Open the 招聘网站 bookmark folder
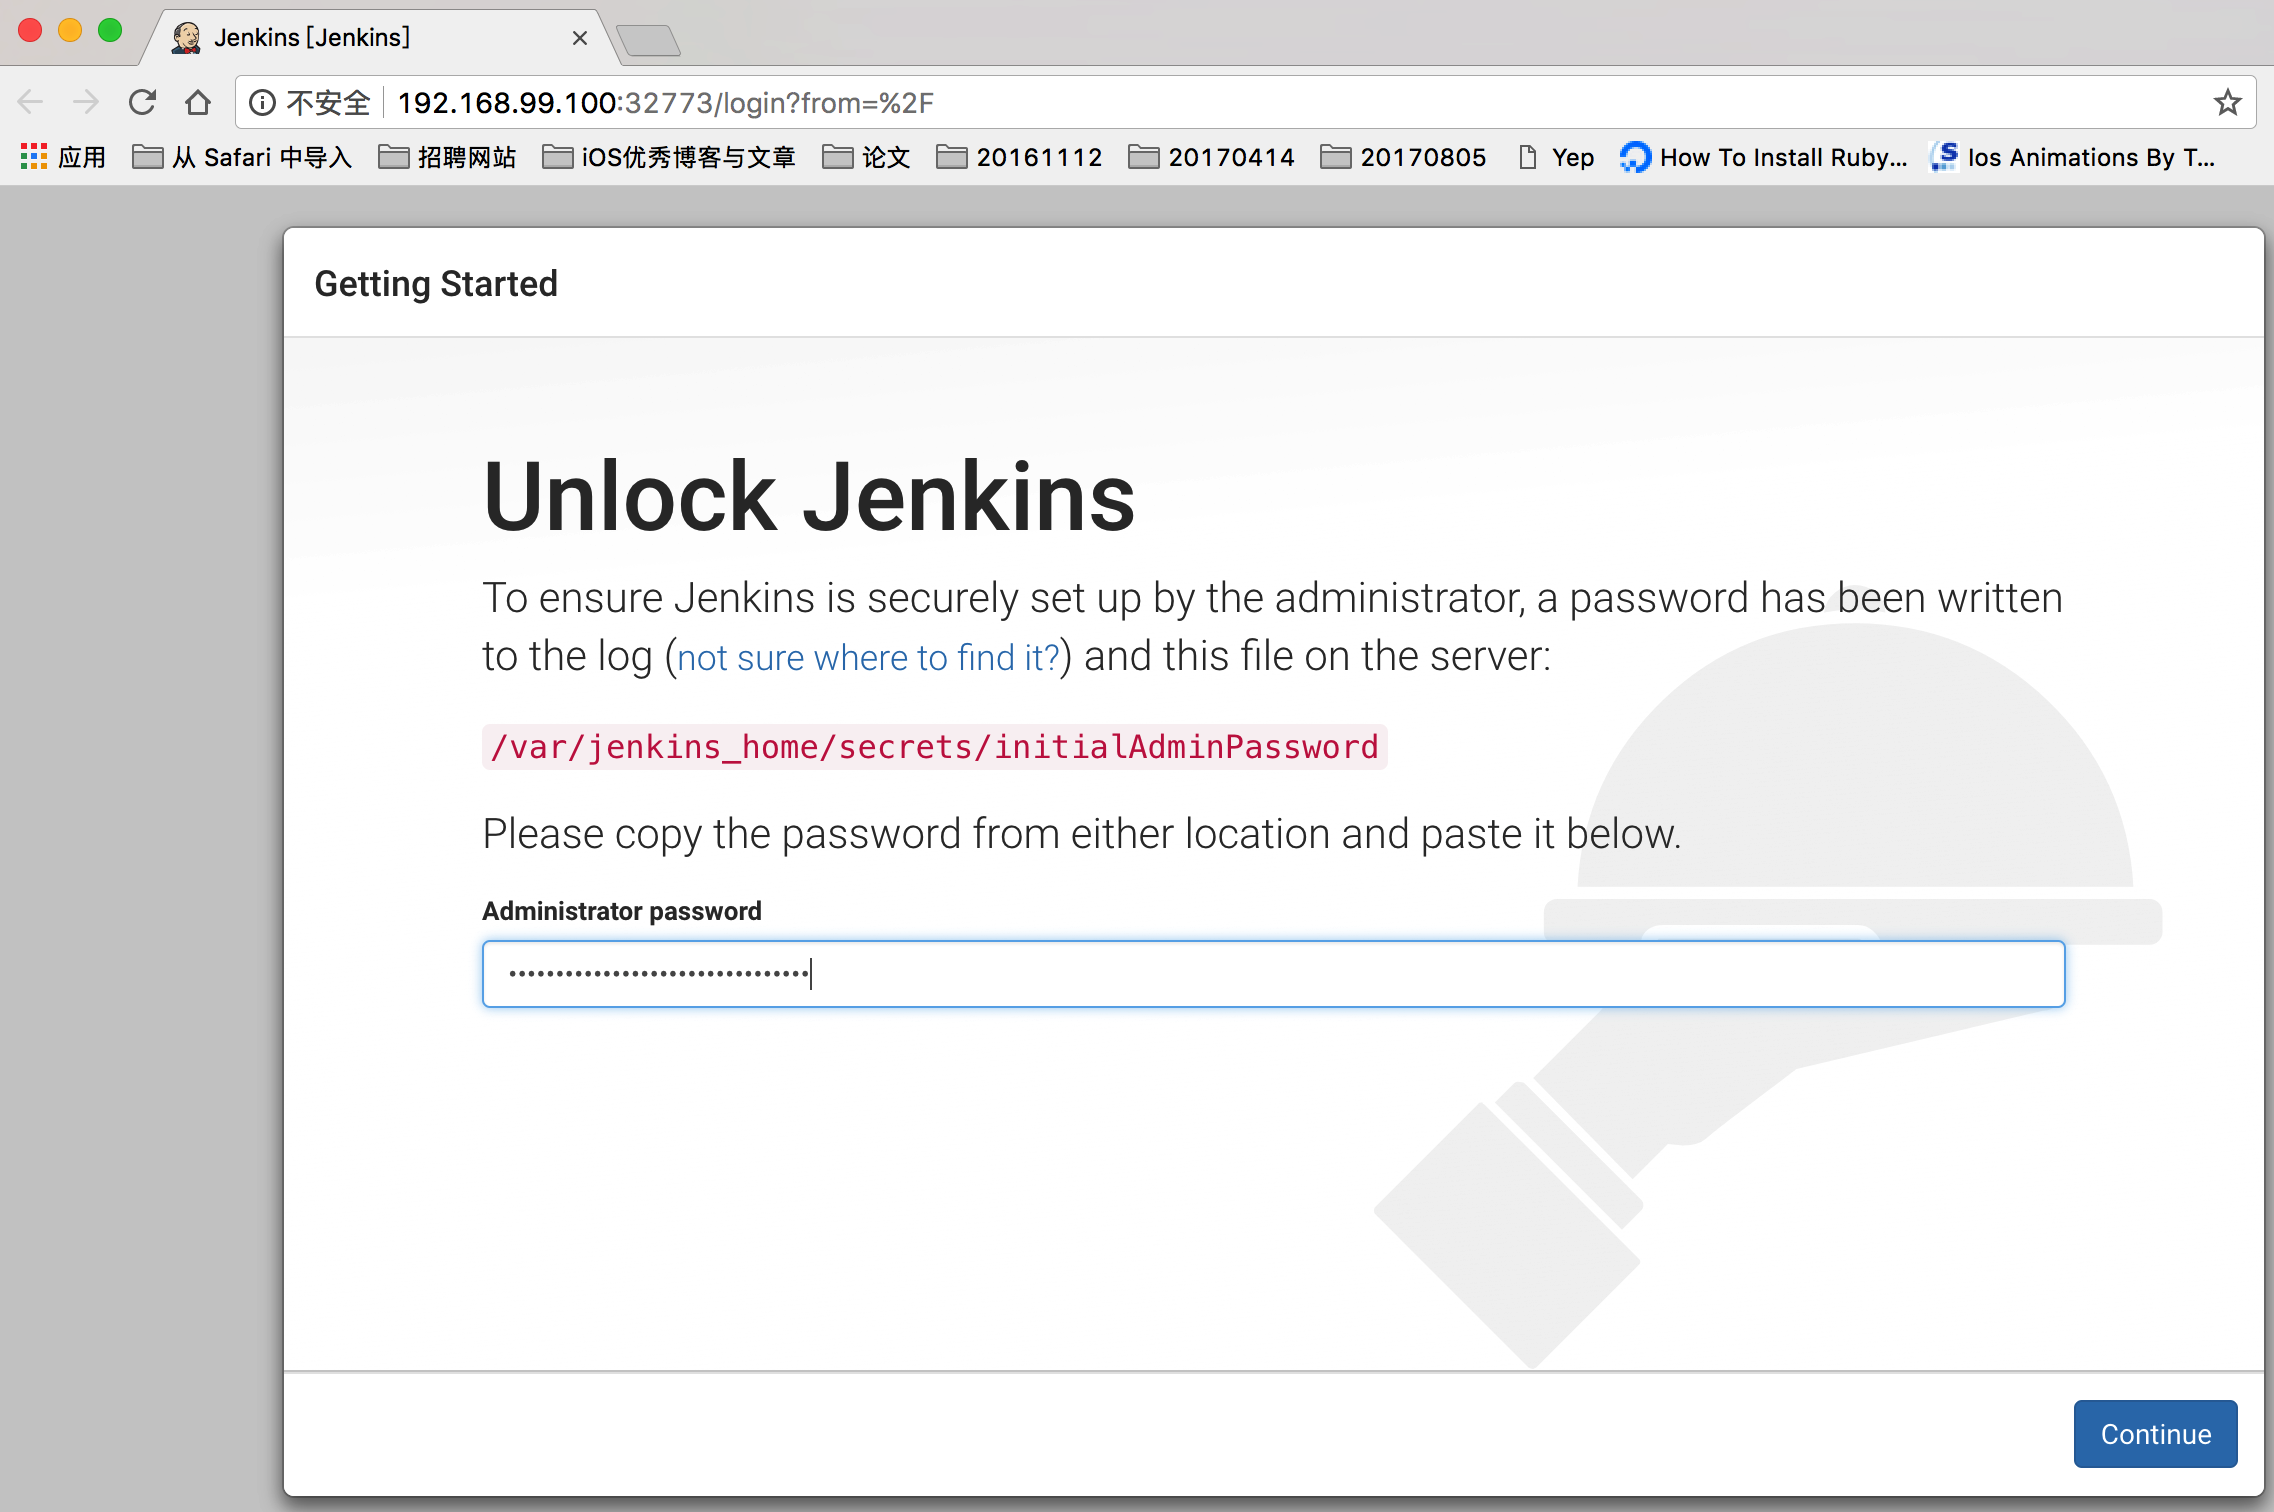Screen dimensions: 2274x1512 tap(447, 157)
